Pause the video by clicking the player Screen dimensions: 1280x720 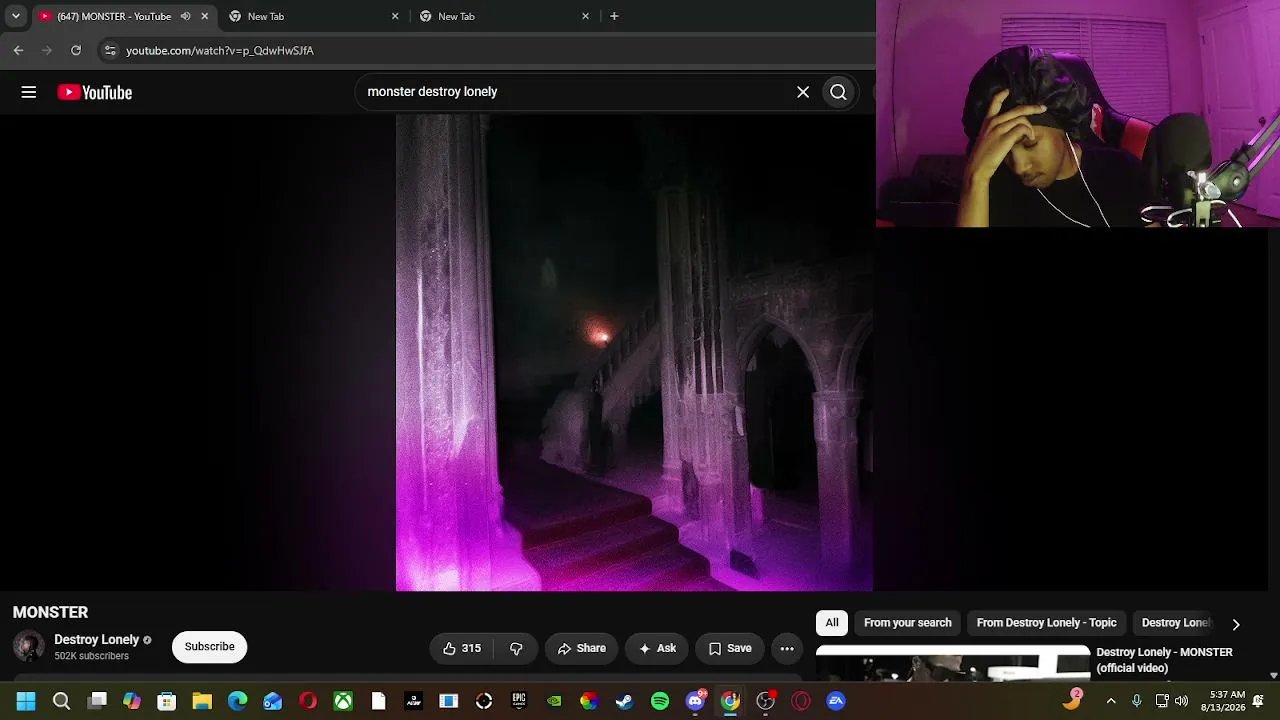(x=634, y=352)
